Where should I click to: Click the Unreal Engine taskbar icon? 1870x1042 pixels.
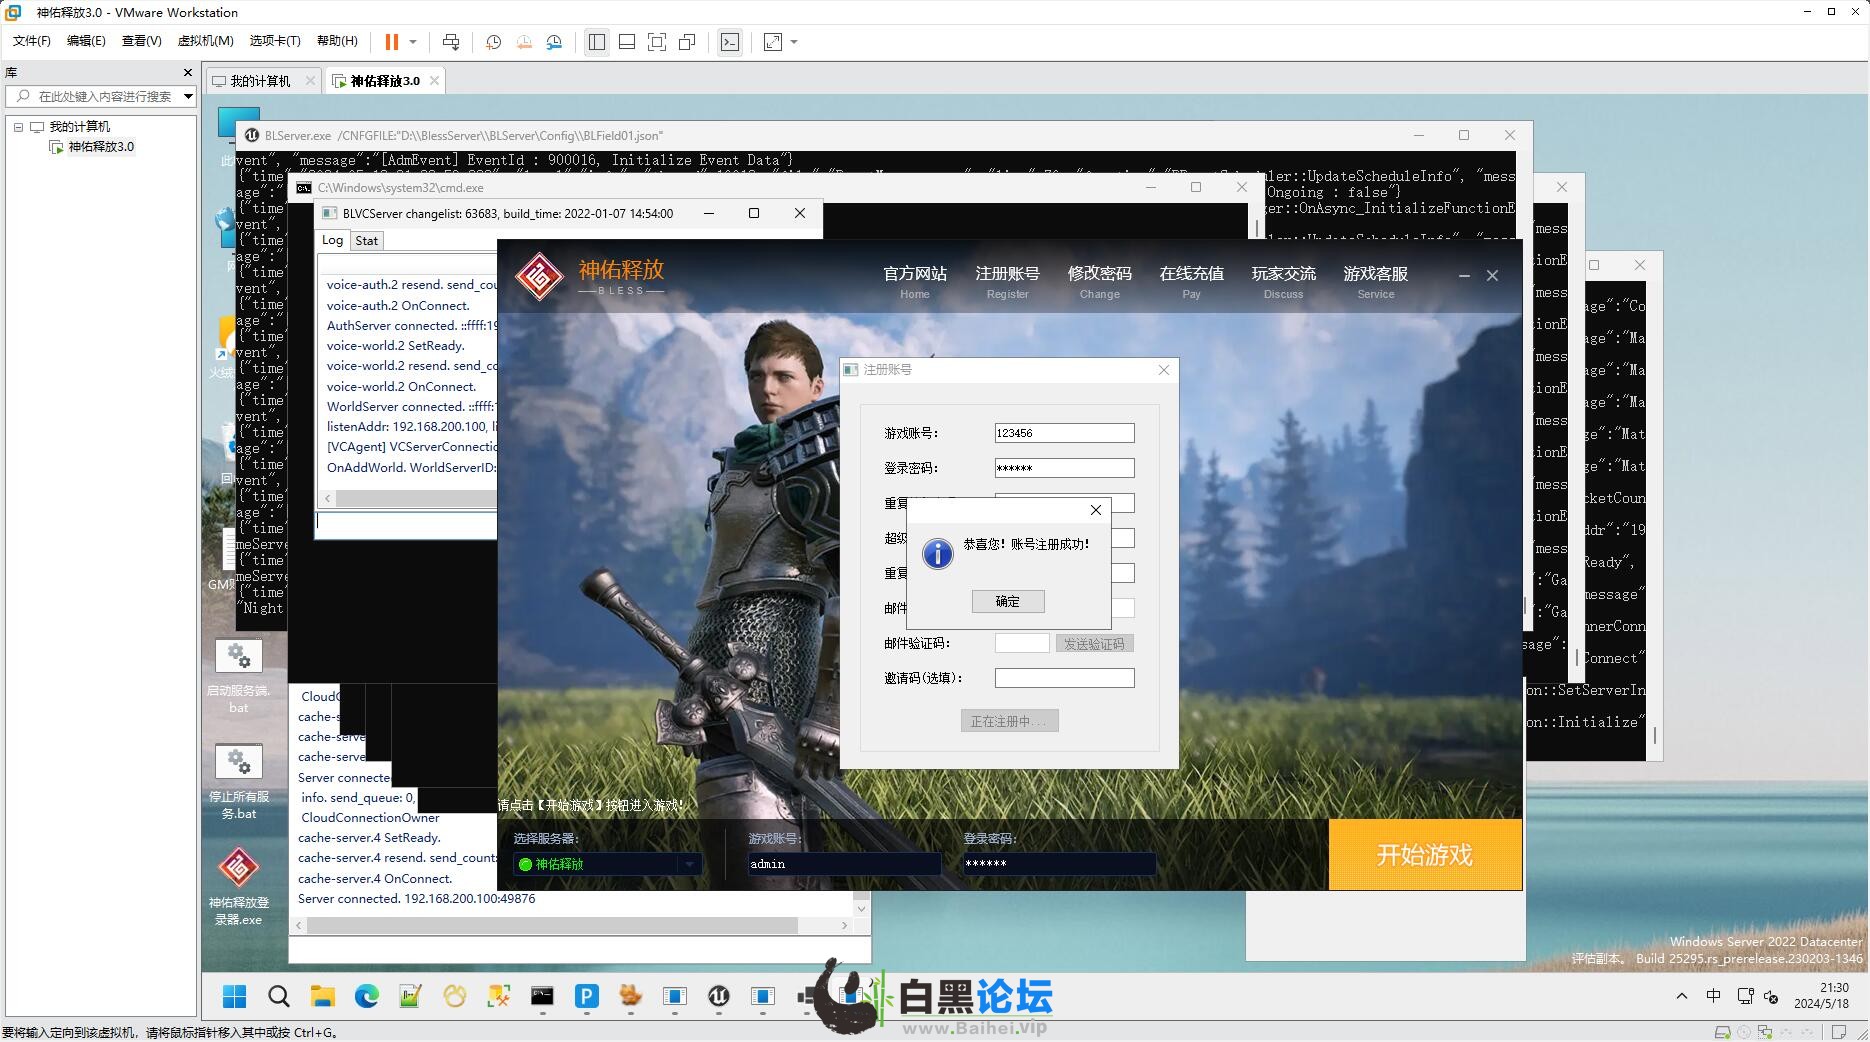pos(719,996)
